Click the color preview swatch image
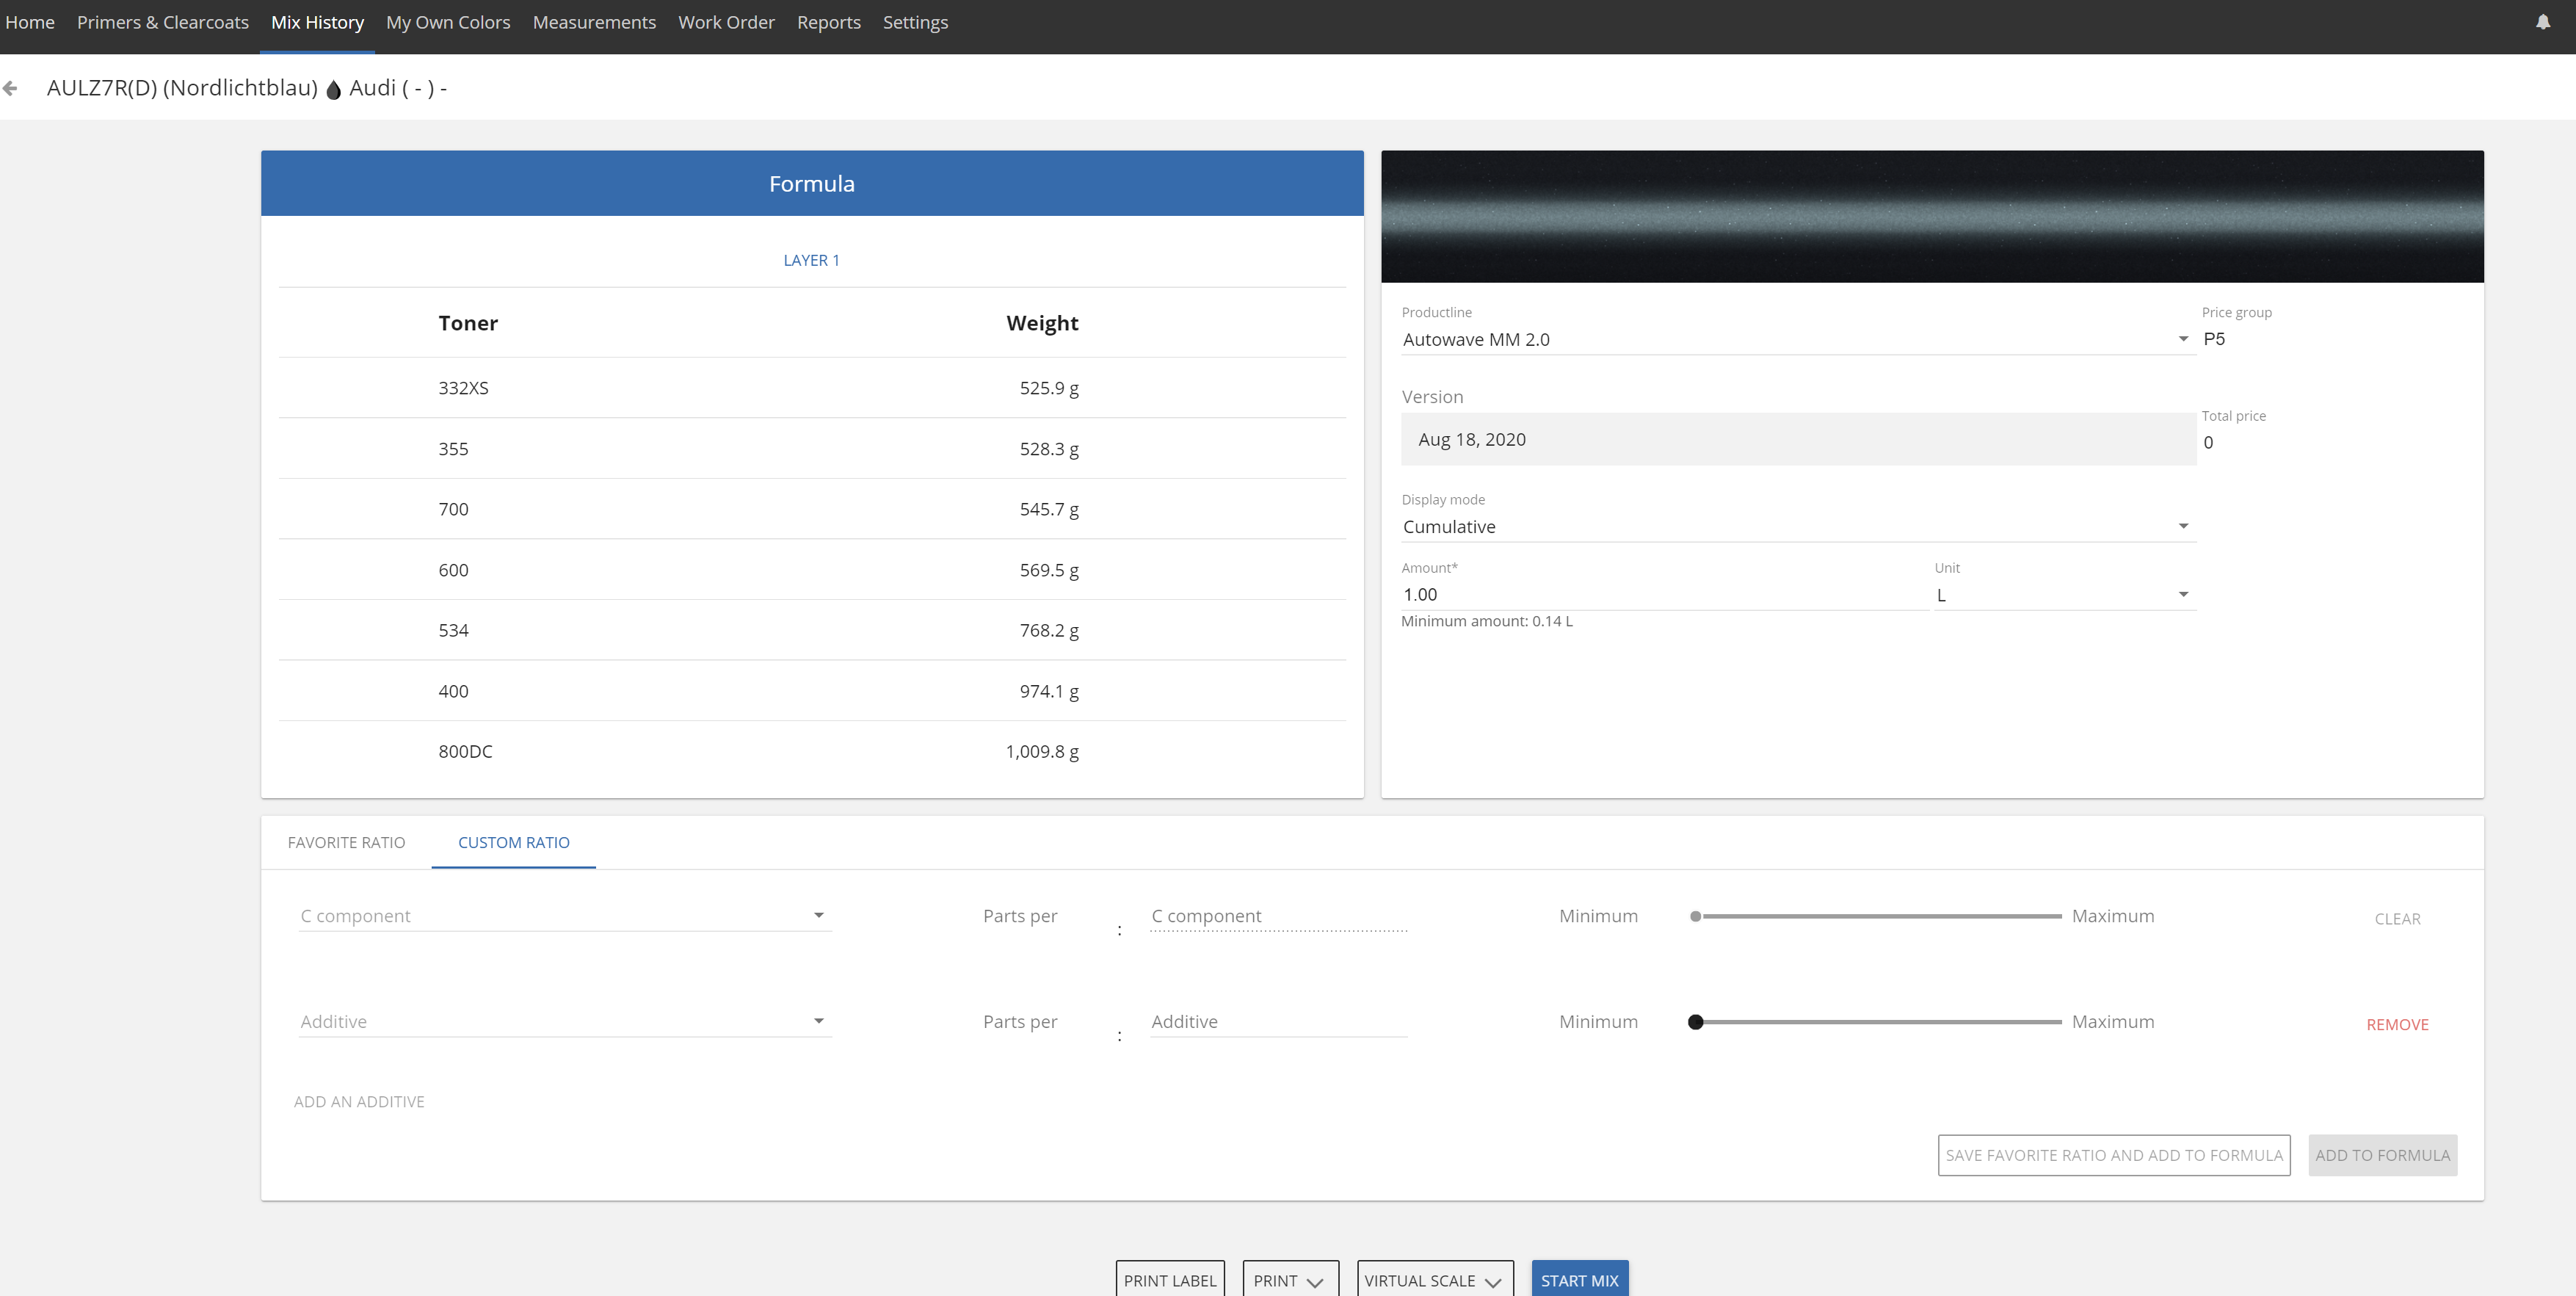2576x1296 pixels. pos(1932,216)
